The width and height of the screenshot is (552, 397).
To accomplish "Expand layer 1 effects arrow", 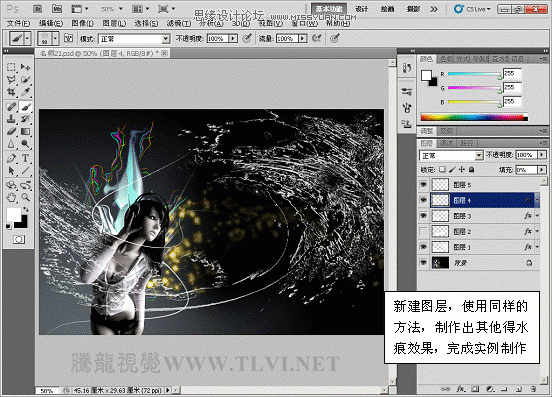I will coord(537,247).
